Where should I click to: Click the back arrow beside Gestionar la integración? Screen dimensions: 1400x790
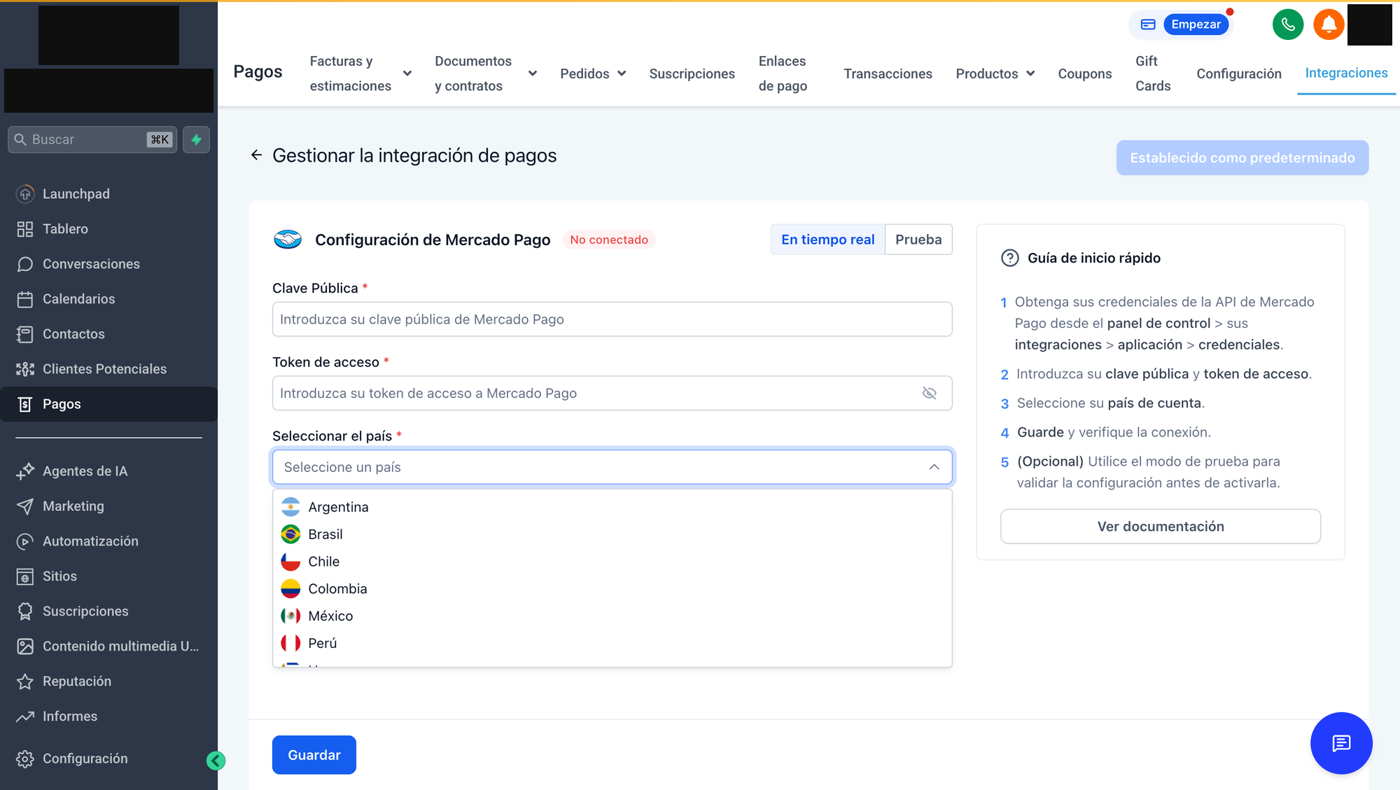pyautogui.click(x=256, y=155)
